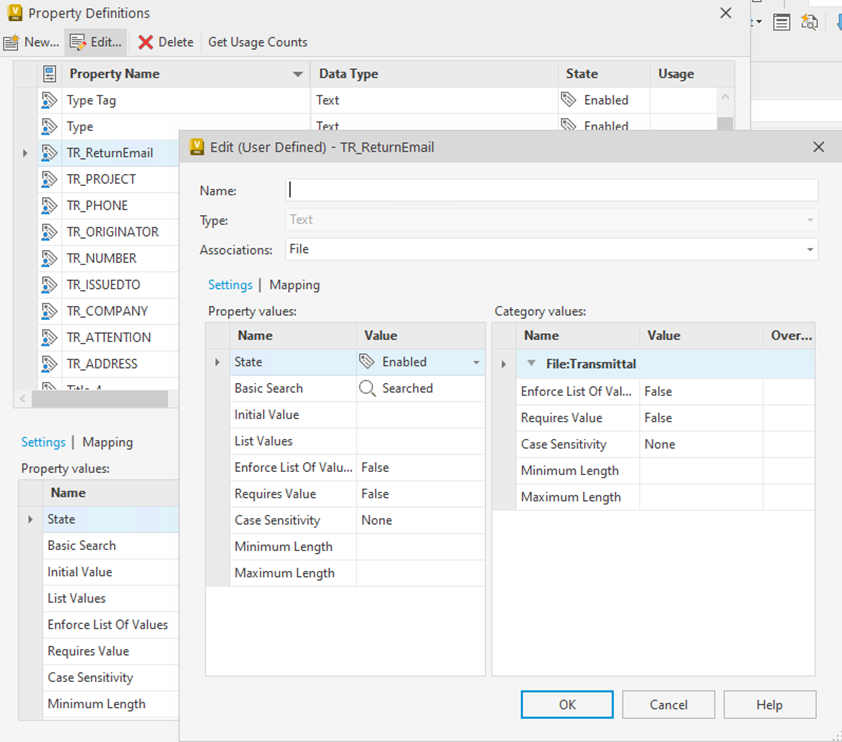Click the red Delete icon
The height and width of the screenshot is (742, 842).
point(146,42)
